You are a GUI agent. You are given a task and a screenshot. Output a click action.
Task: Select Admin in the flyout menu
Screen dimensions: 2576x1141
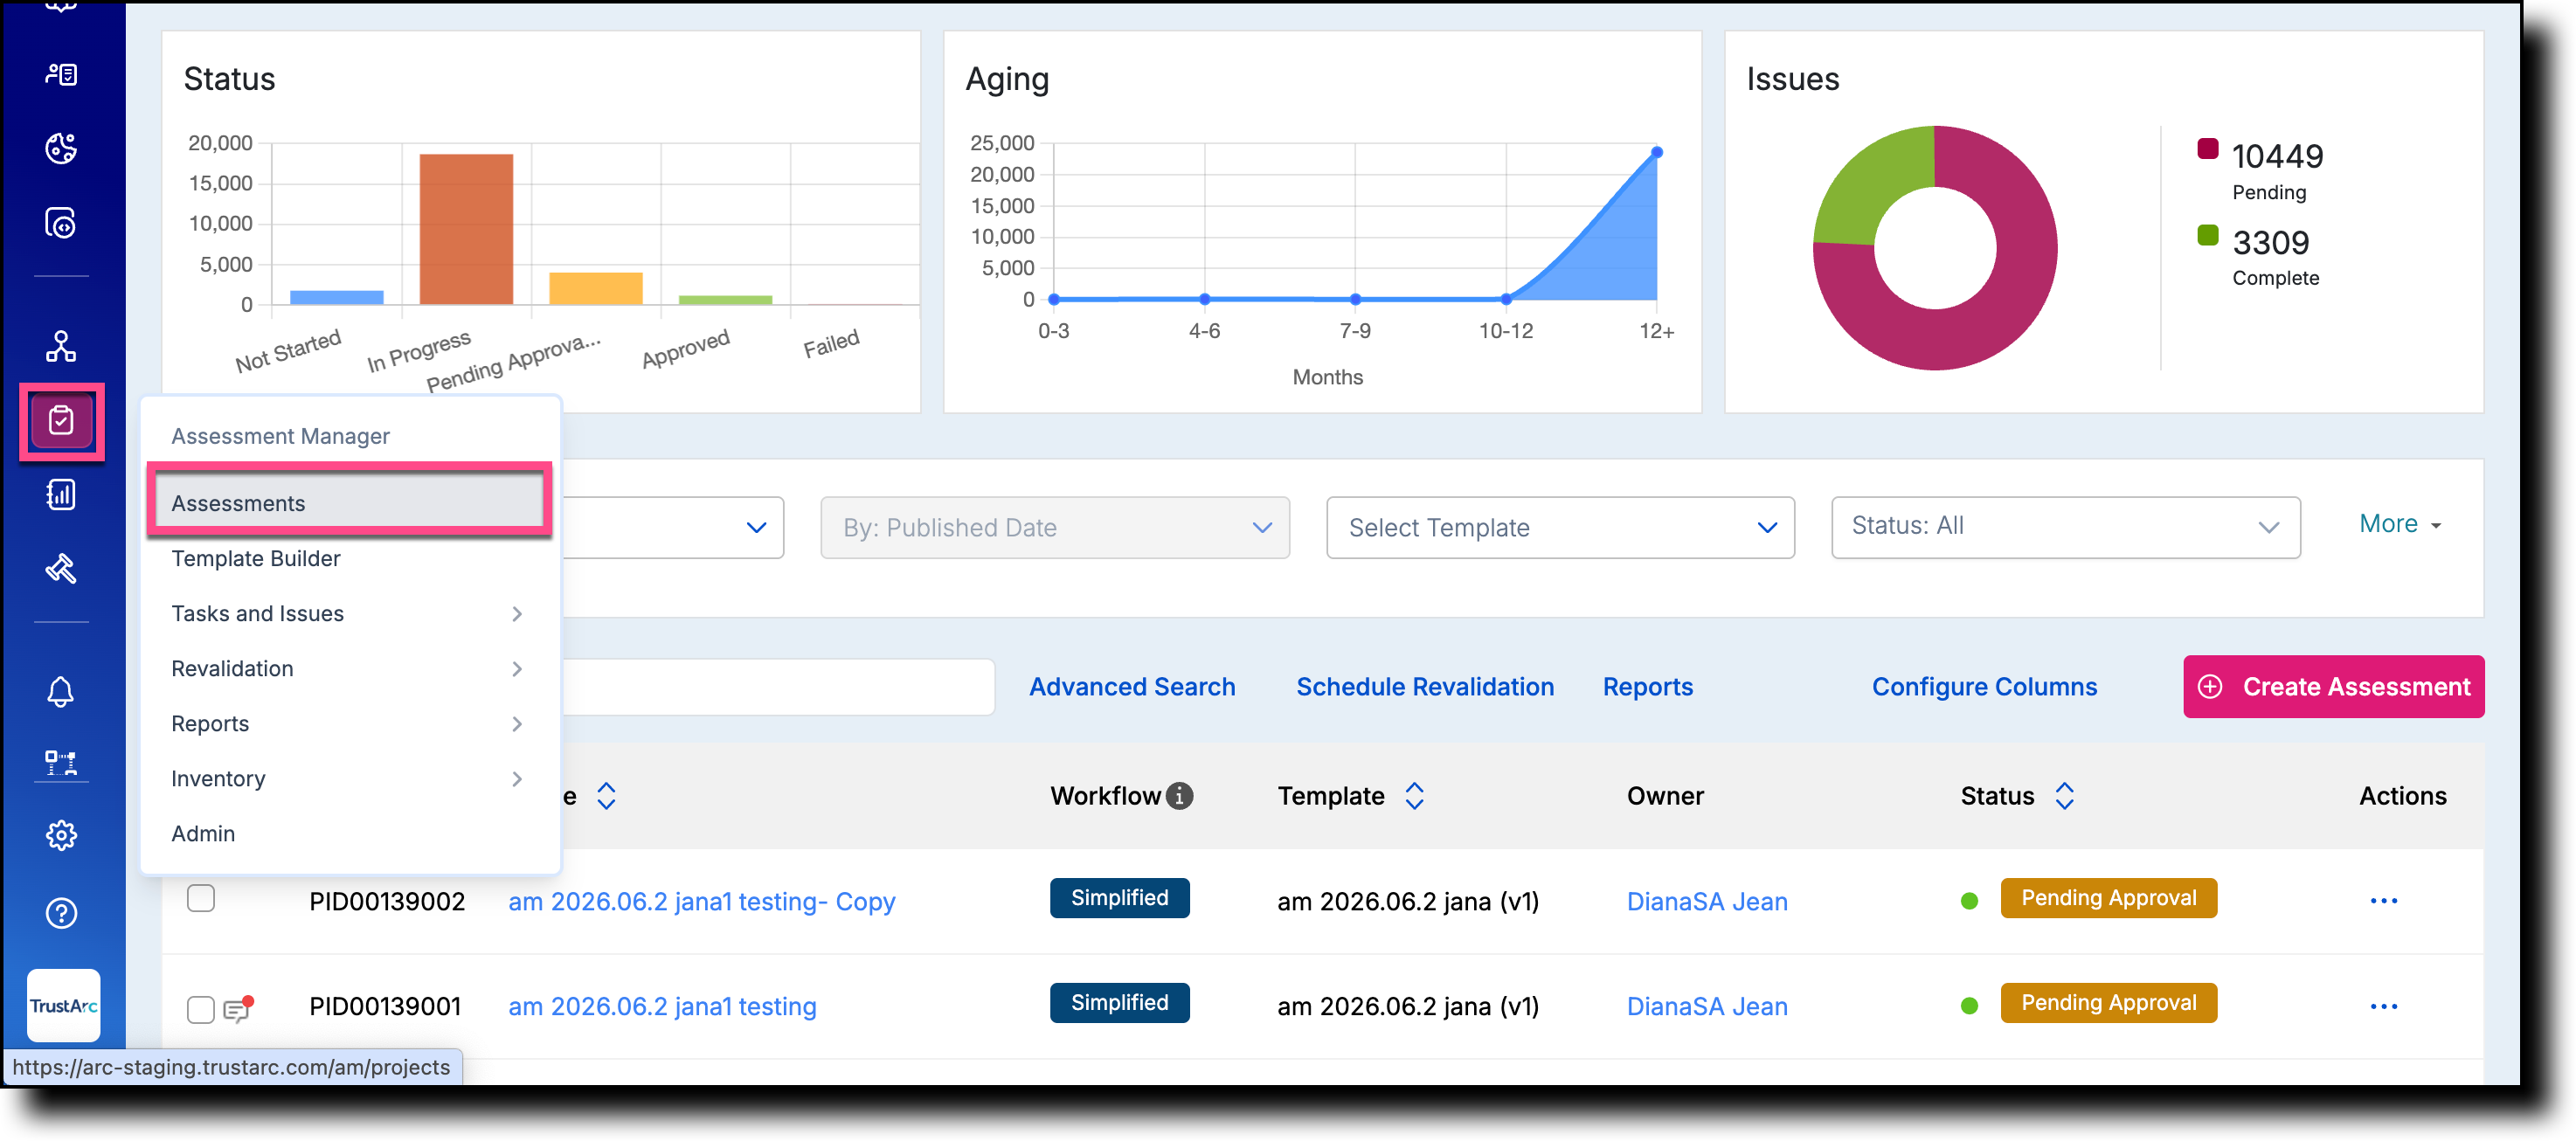[x=203, y=833]
